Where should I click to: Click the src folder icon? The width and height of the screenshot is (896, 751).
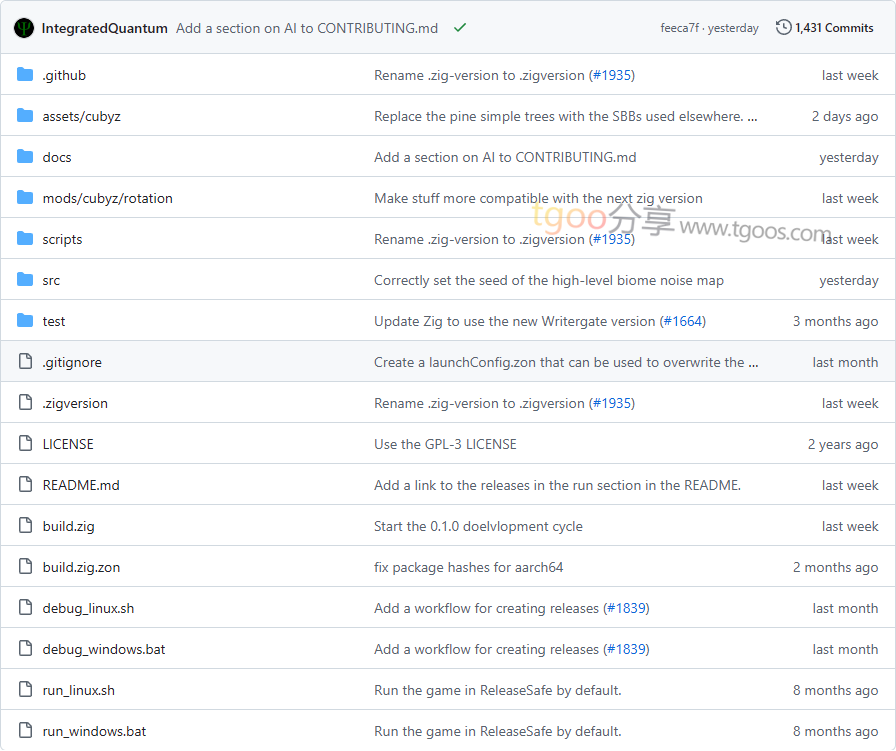pos(25,280)
